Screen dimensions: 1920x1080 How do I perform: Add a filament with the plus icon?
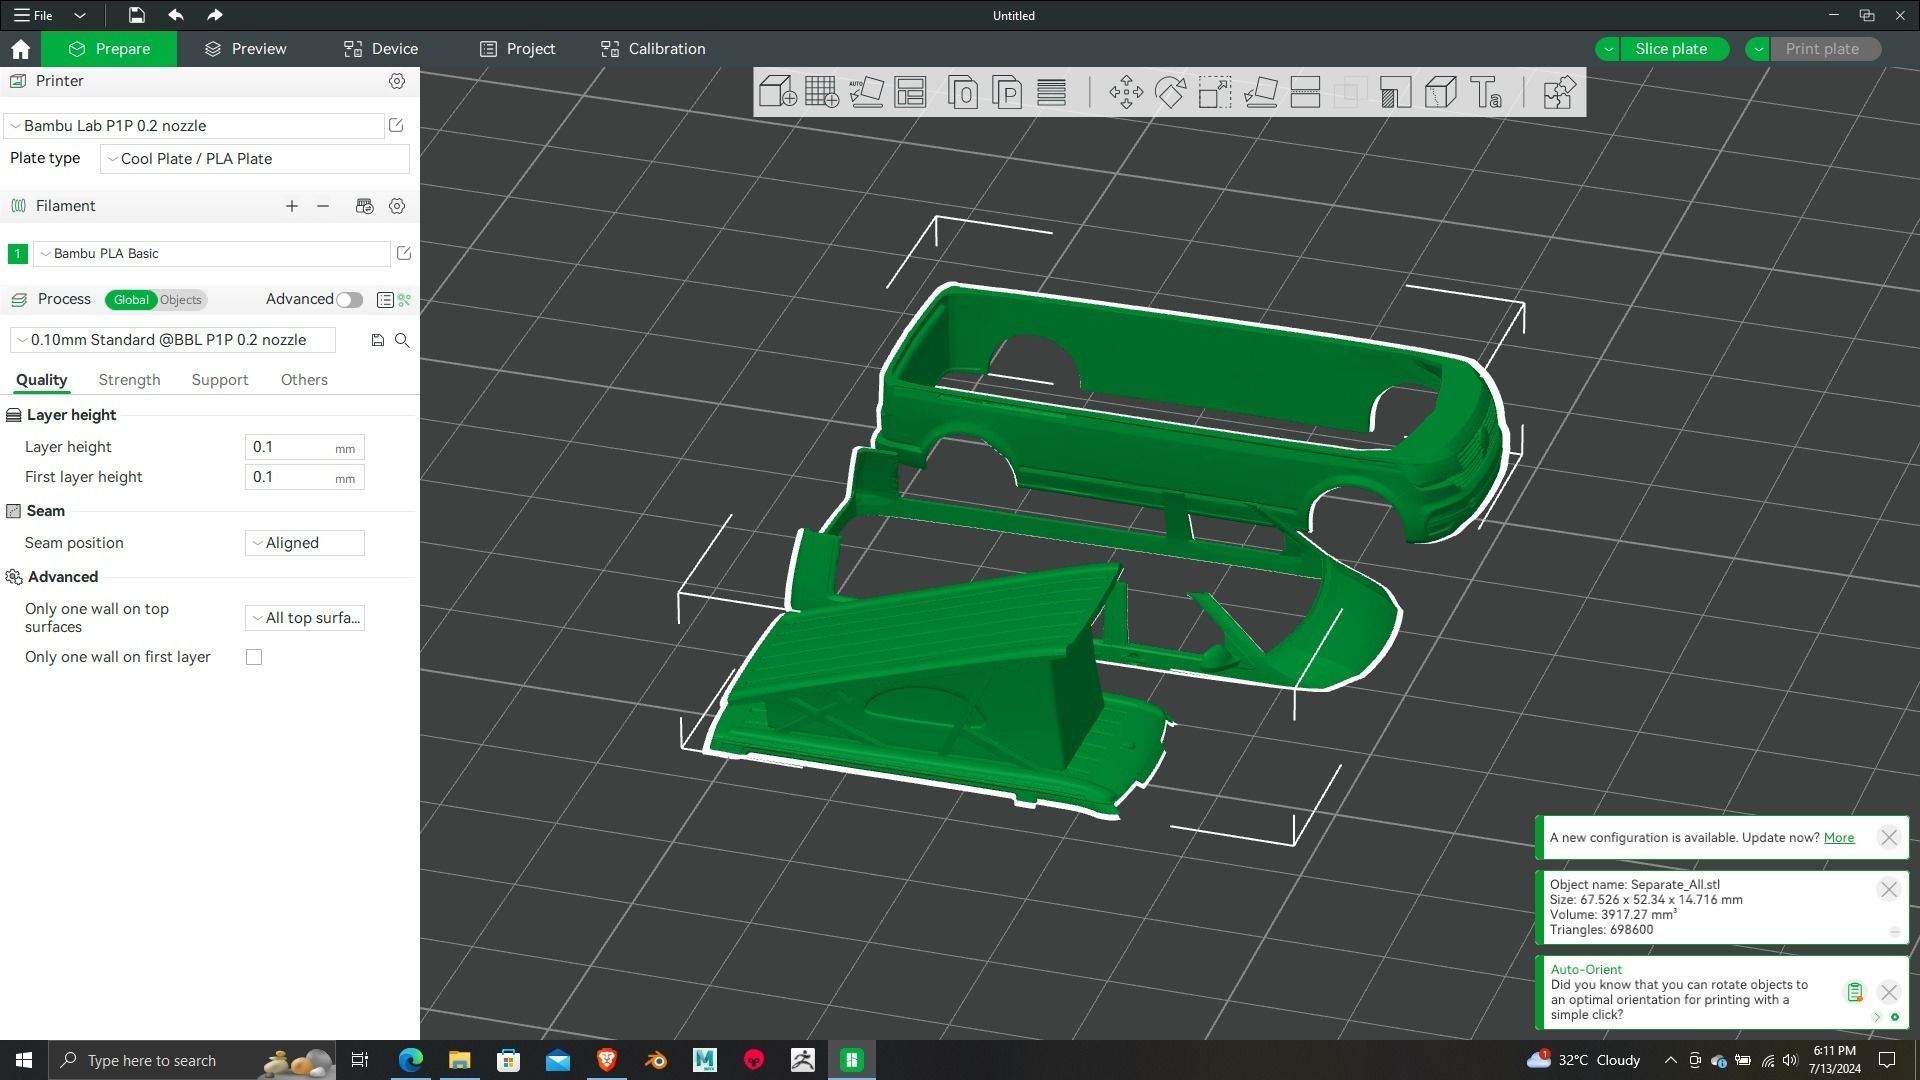coord(292,206)
